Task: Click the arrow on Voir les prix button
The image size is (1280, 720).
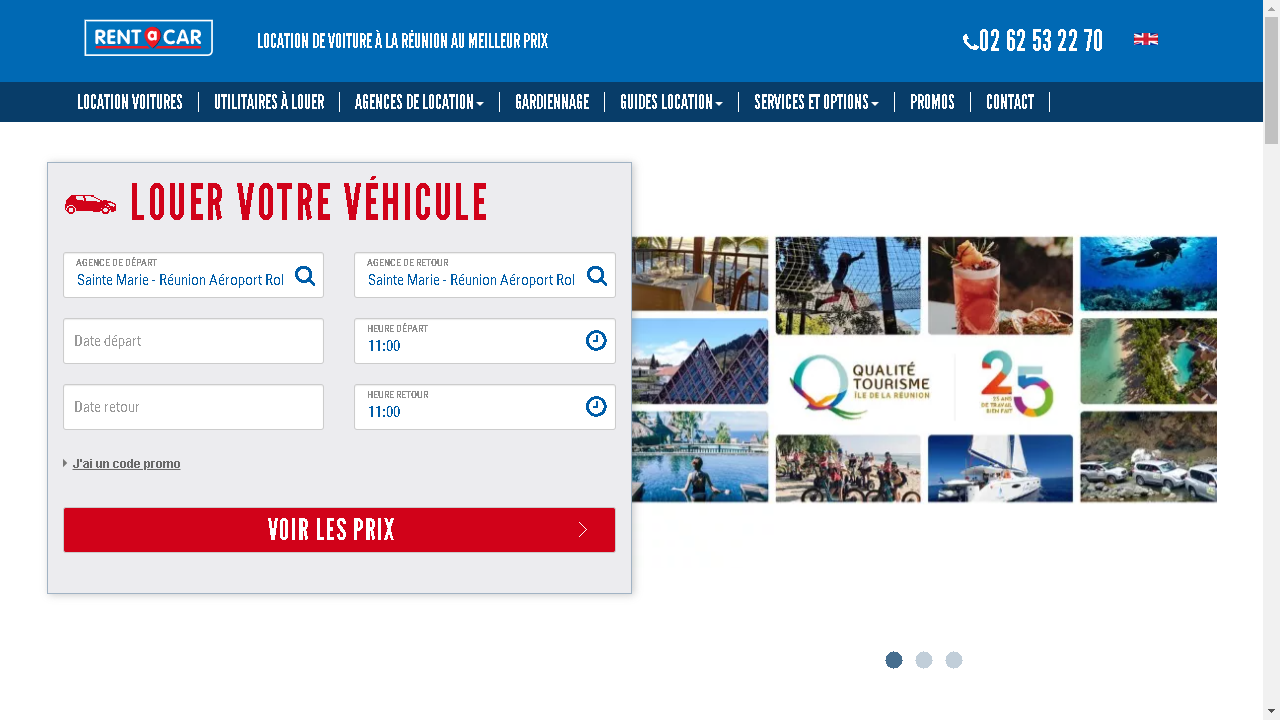Action: pyautogui.click(x=583, y=530)
